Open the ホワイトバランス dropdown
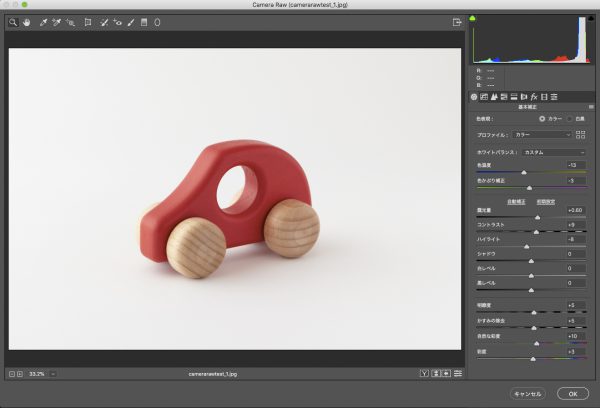This screenshot has height=408, width=600. [554, 152]
